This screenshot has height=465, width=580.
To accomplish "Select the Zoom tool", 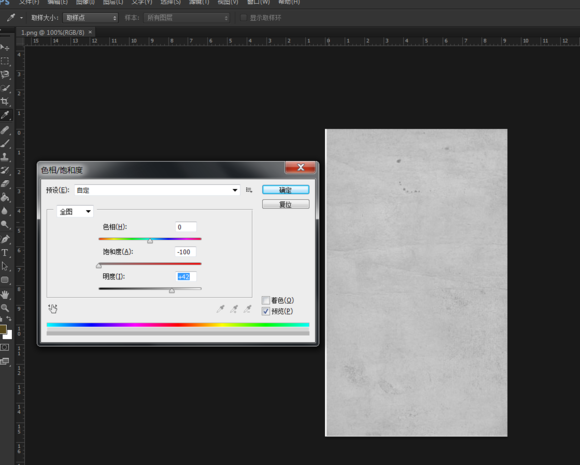I will point(5,308).
